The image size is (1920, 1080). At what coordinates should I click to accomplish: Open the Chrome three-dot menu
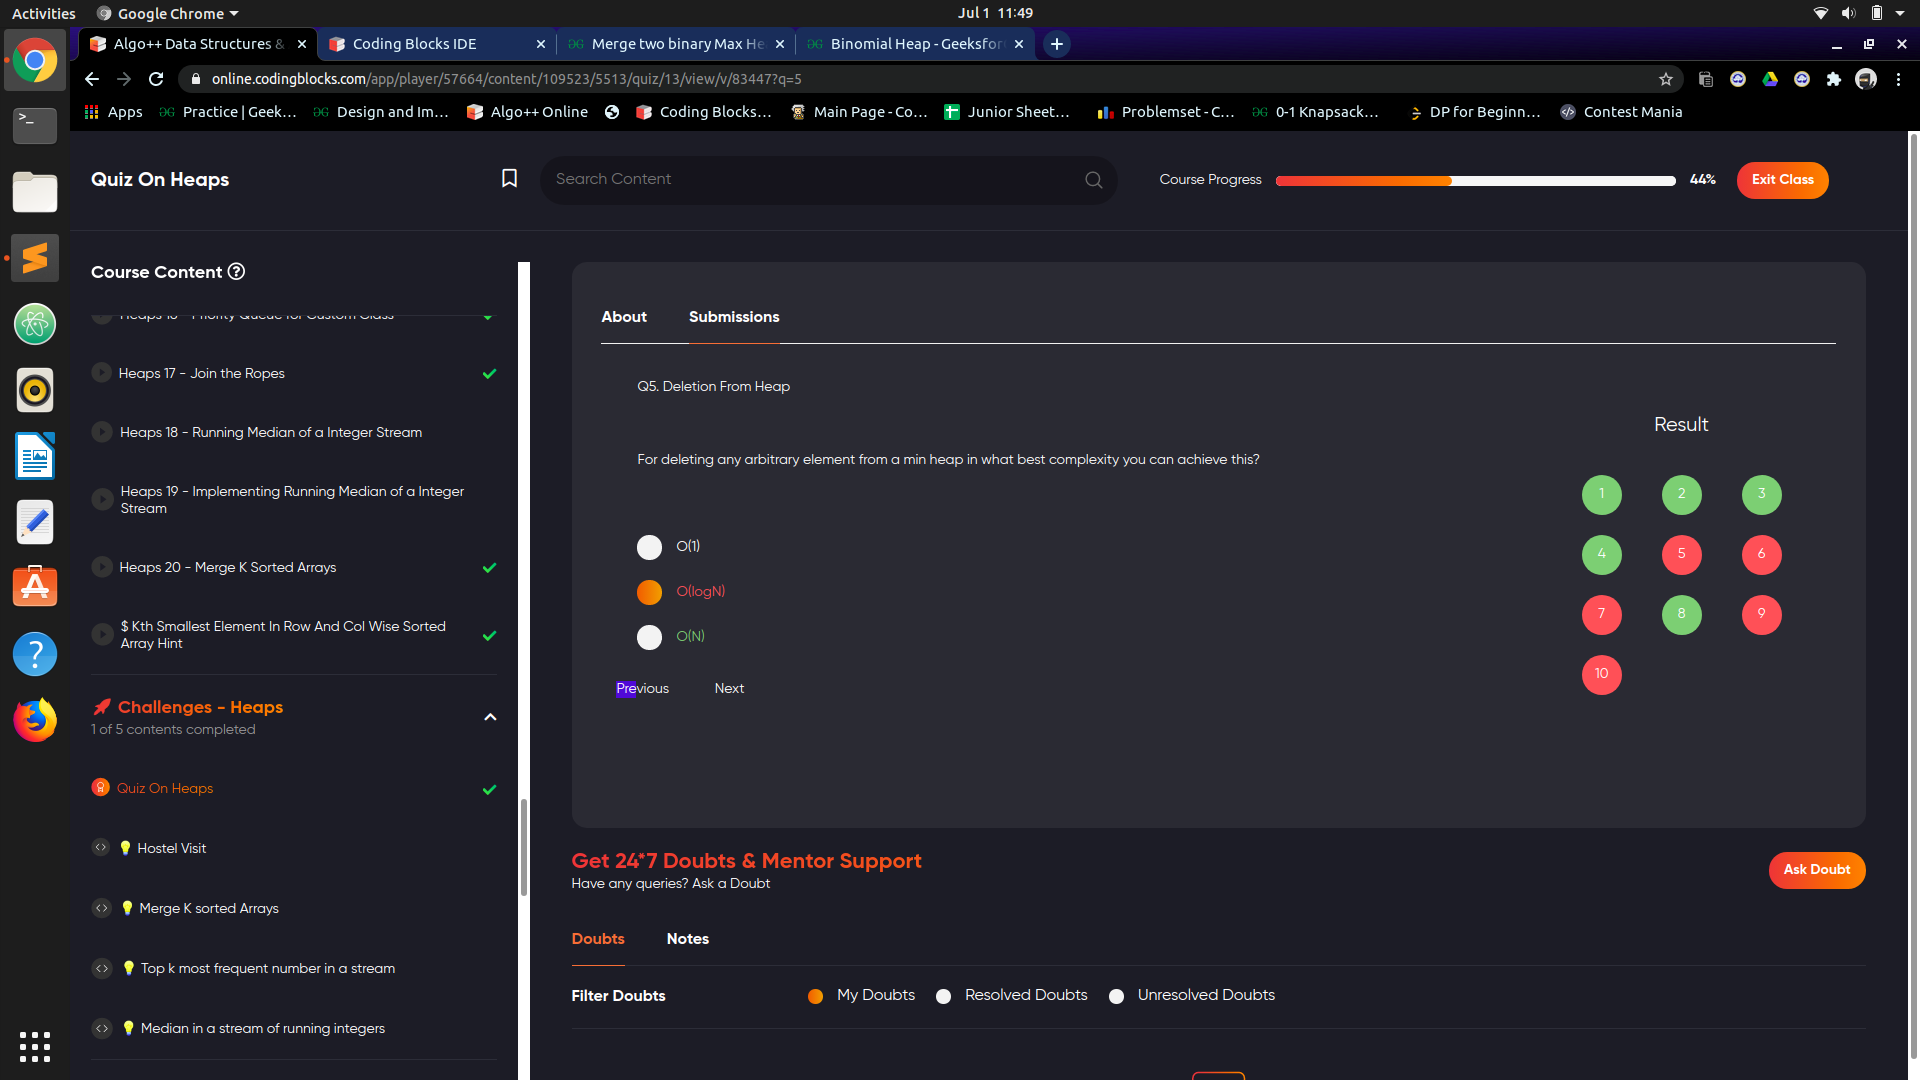pyautogui.click(x=1898, y=79)
